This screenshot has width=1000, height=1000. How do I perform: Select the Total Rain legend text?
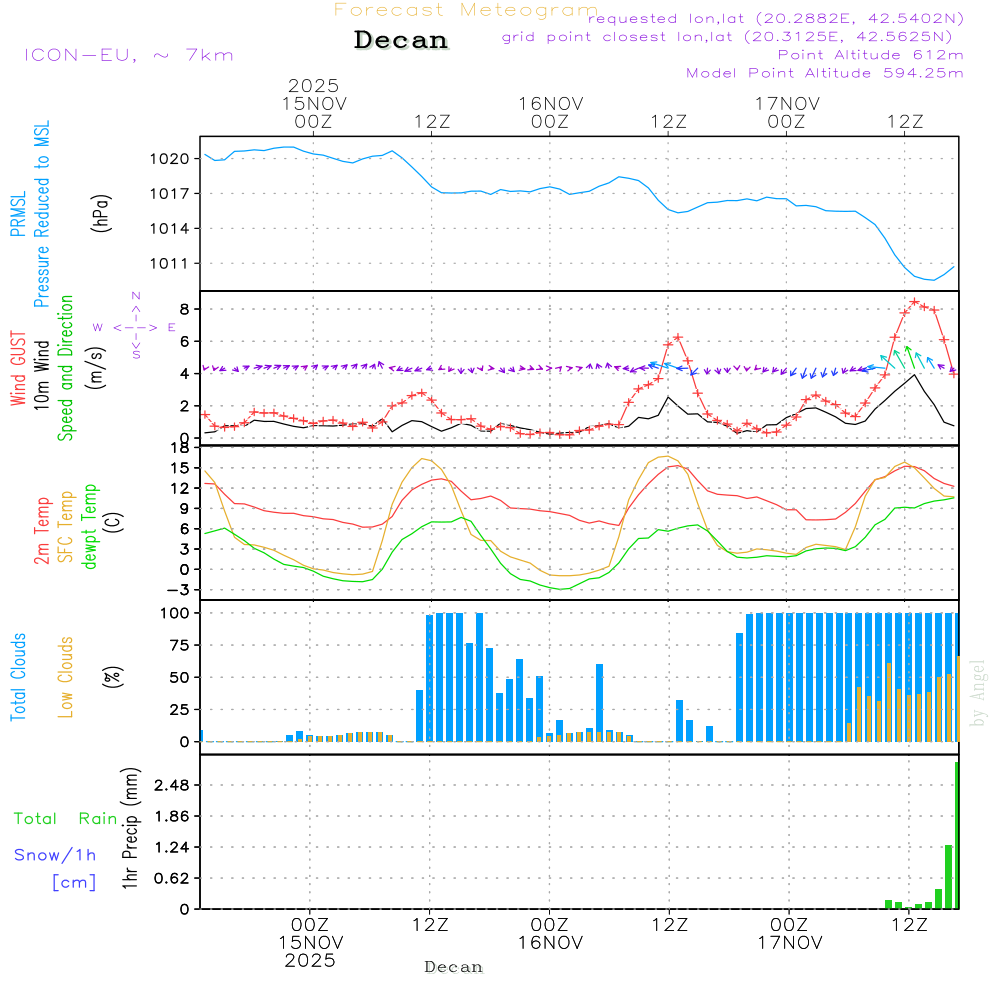65,818
